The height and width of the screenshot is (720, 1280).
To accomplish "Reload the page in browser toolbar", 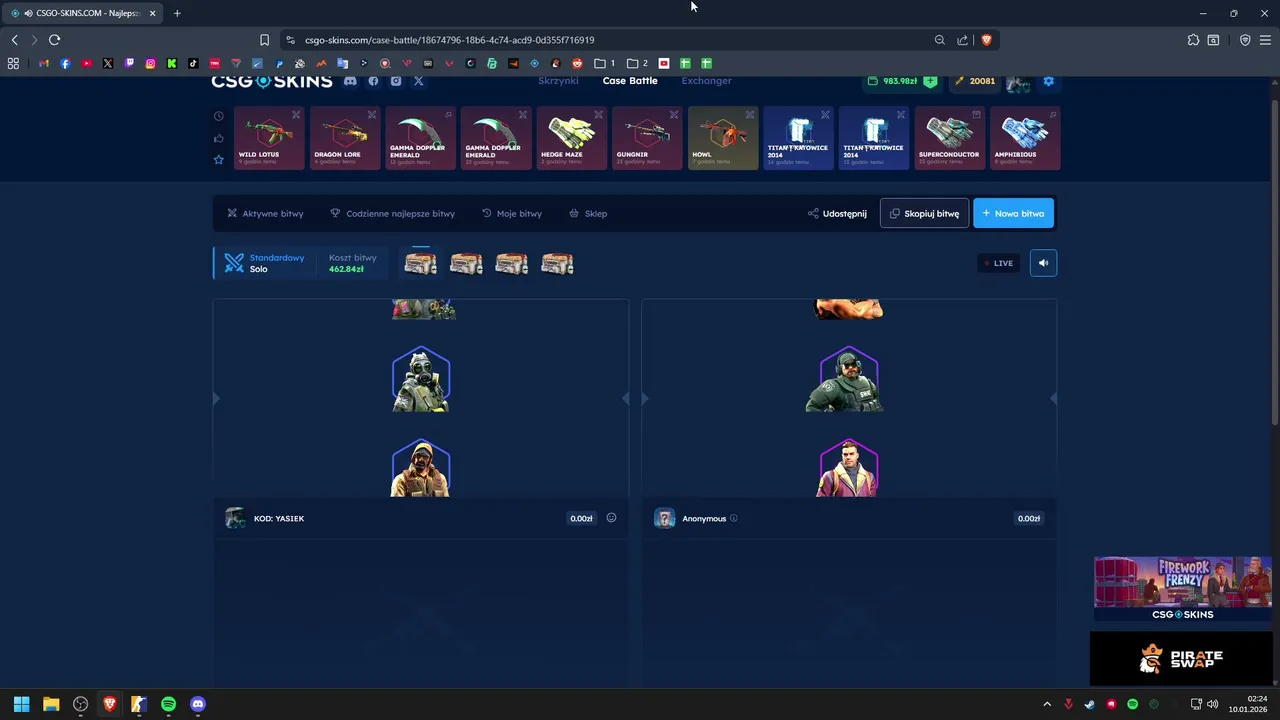I will pos(54,40).
